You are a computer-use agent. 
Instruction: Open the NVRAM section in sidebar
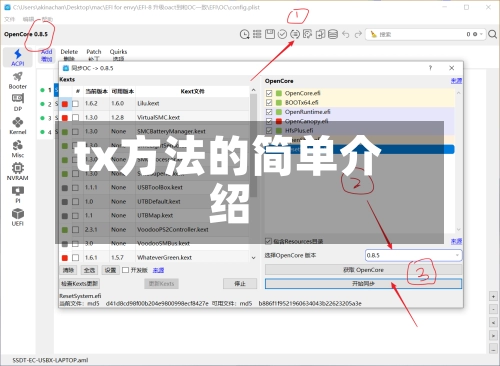click(x=18, y=172)
